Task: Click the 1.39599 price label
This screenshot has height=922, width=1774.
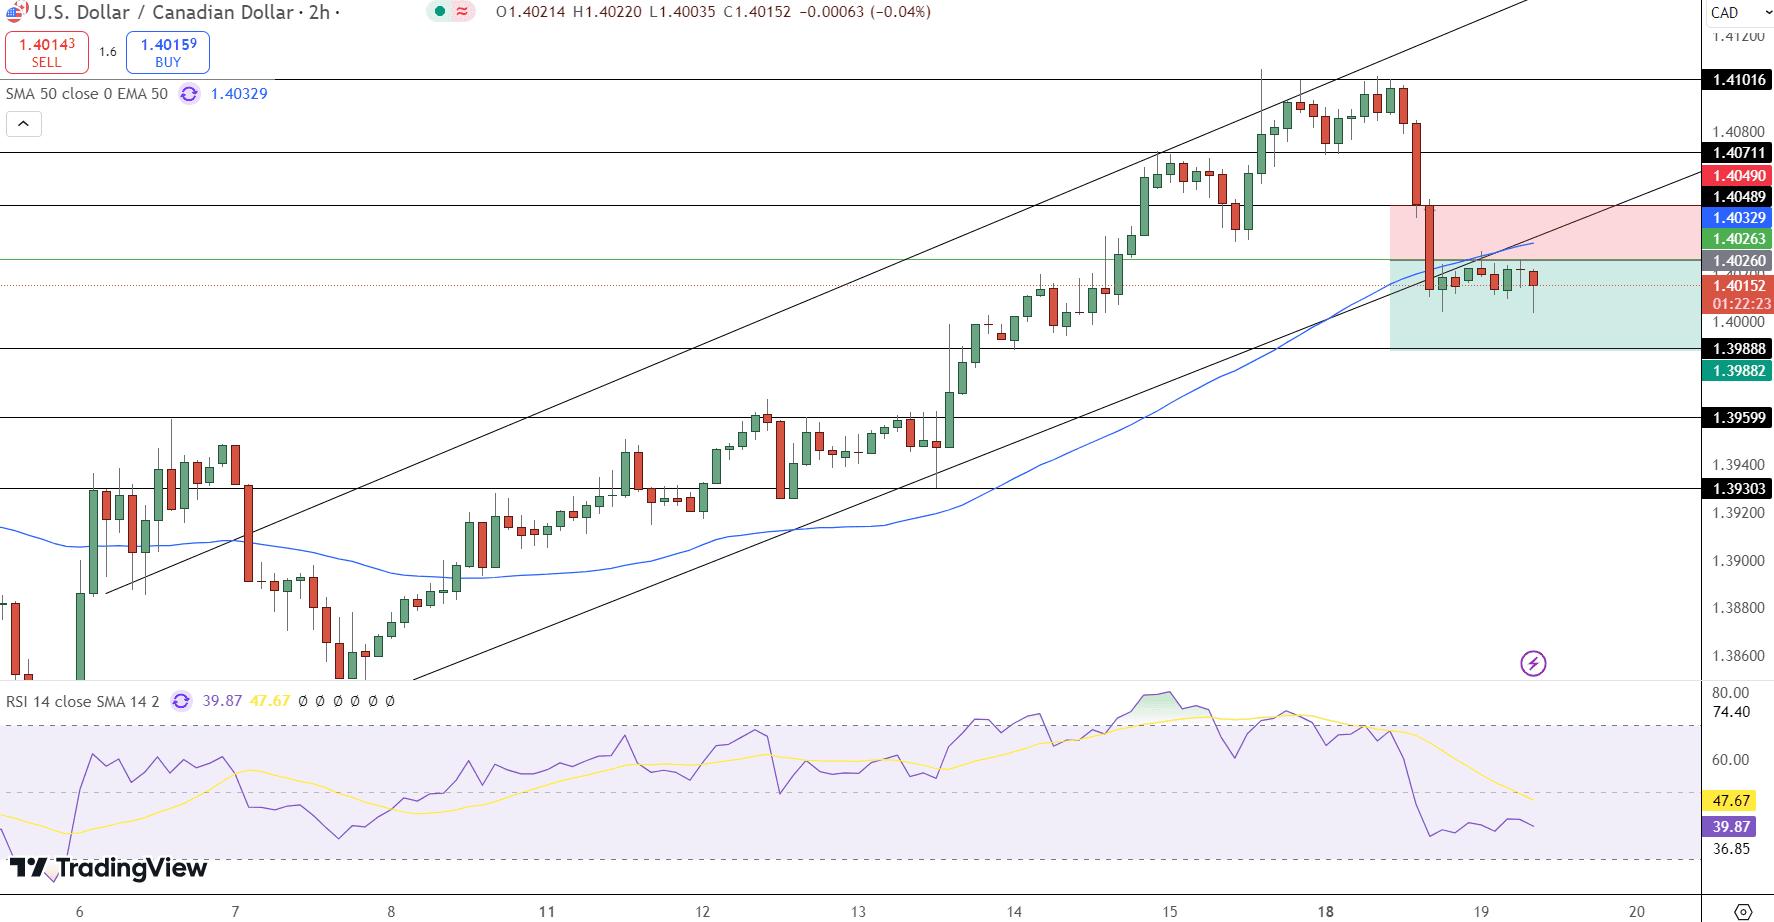Action: pos(1738,418)
